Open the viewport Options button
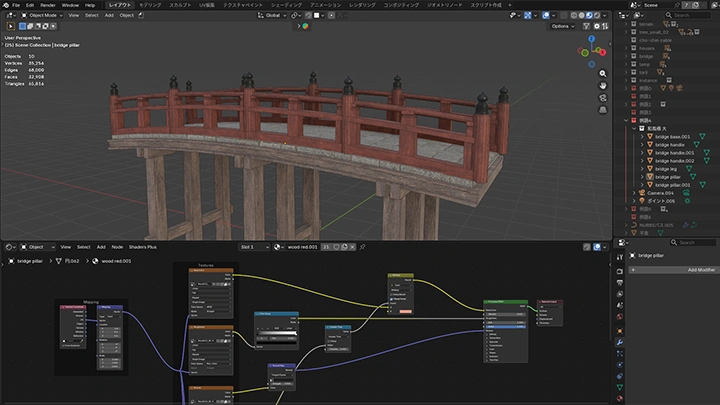 (562, 27)
